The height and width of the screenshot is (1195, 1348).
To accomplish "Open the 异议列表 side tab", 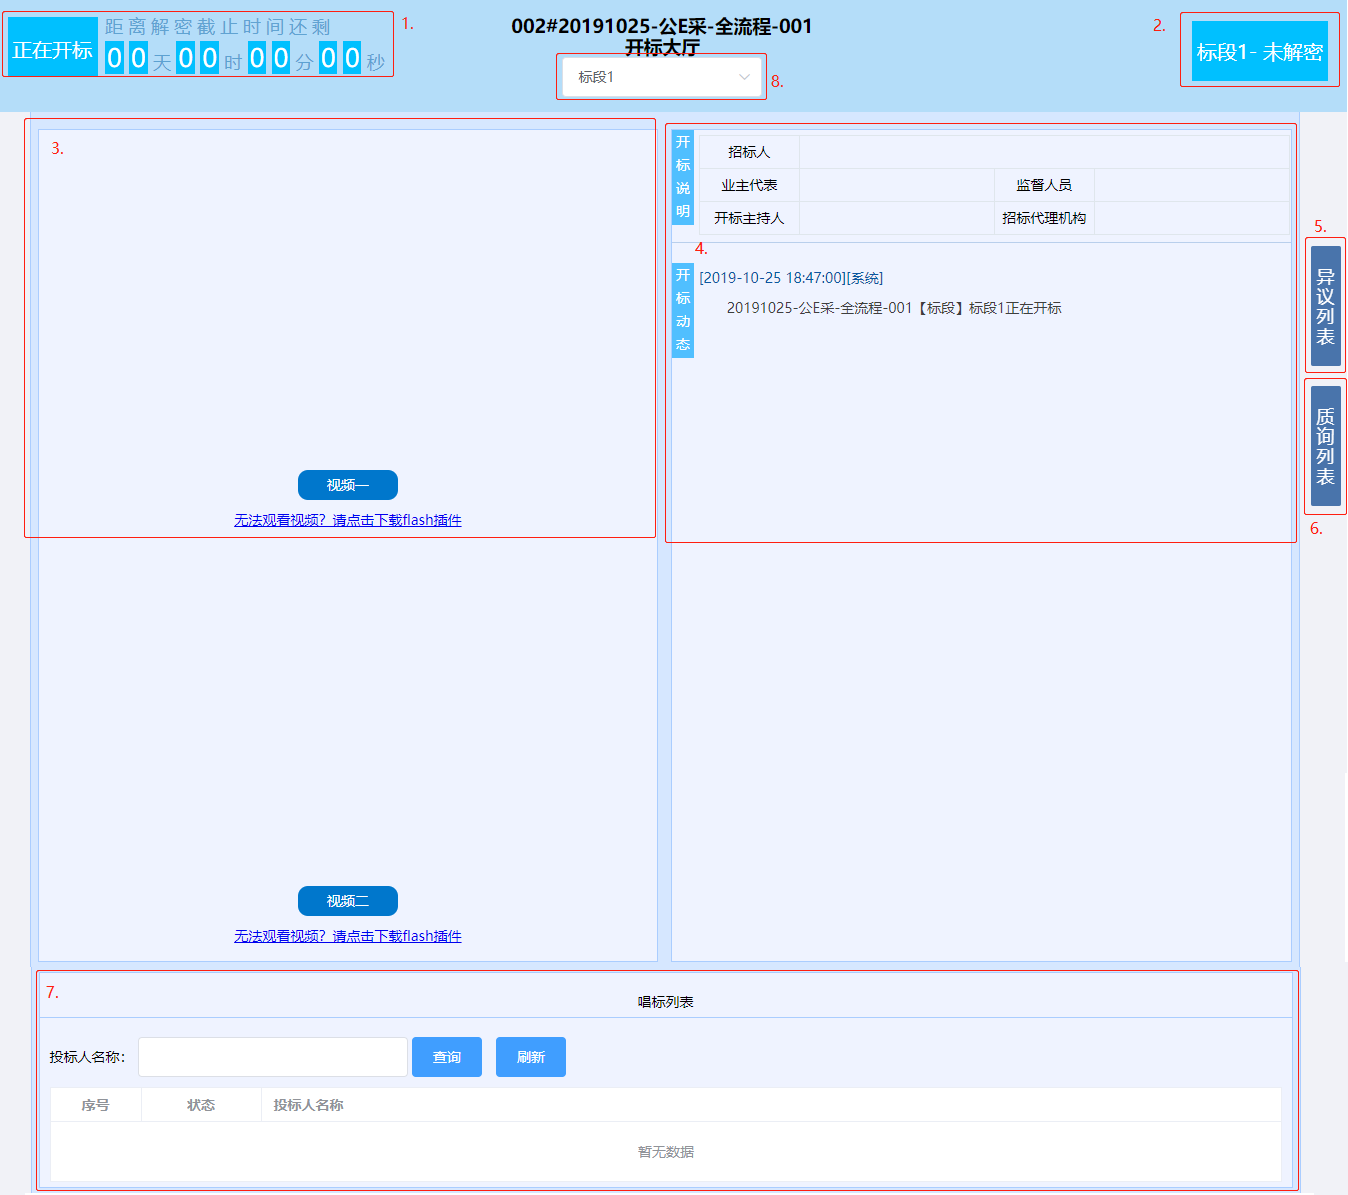I will point(1325,306).
